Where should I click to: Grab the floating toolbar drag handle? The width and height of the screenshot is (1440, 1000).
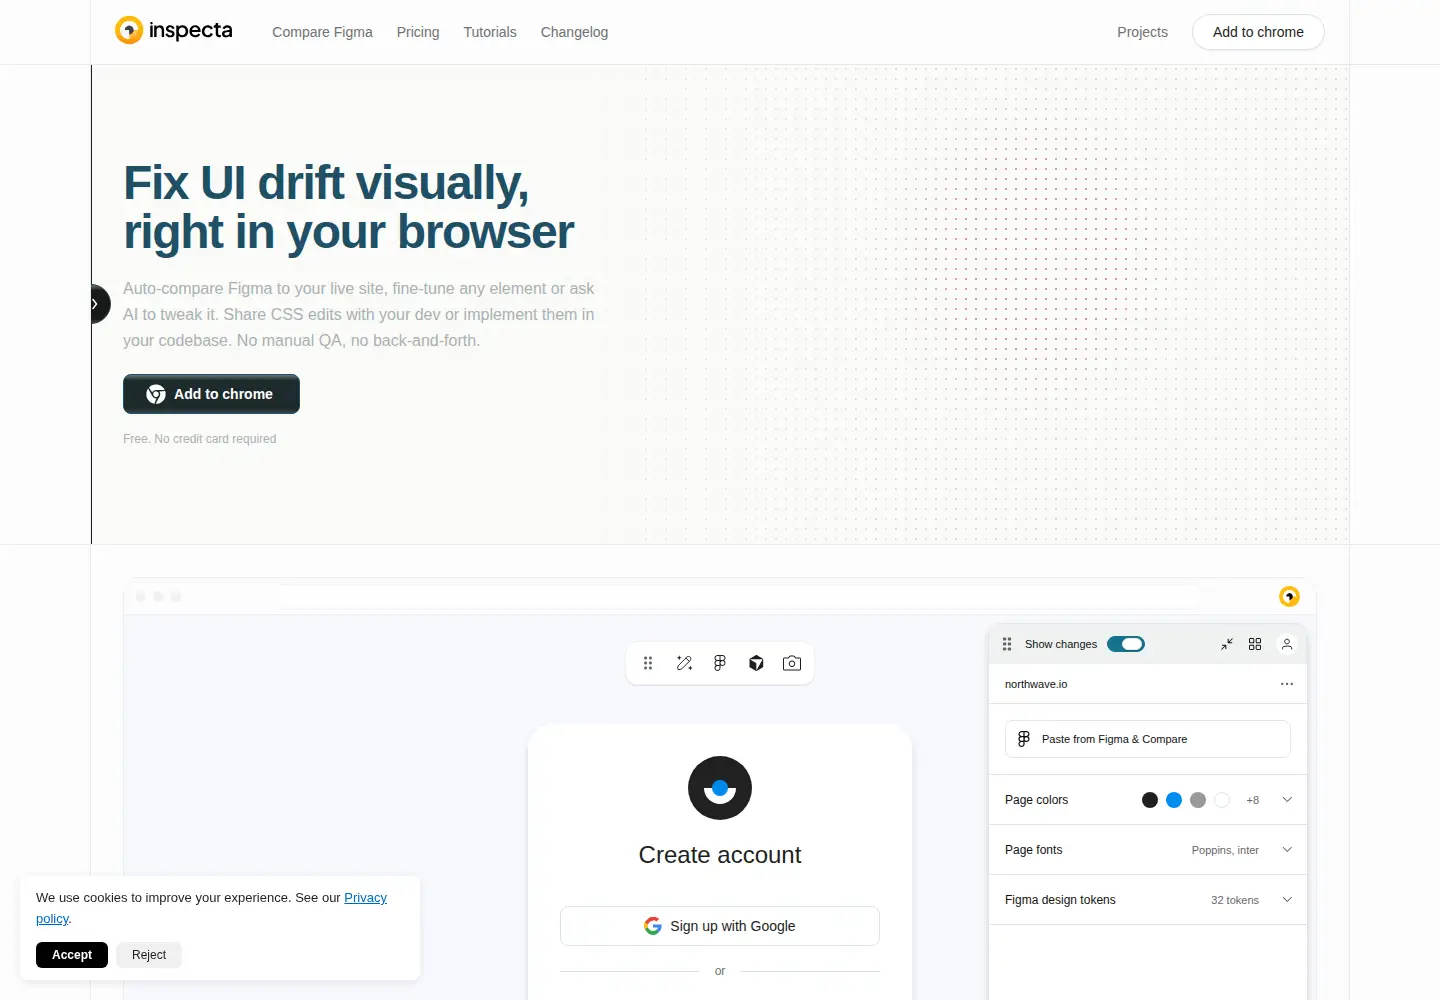coord(648,663)
